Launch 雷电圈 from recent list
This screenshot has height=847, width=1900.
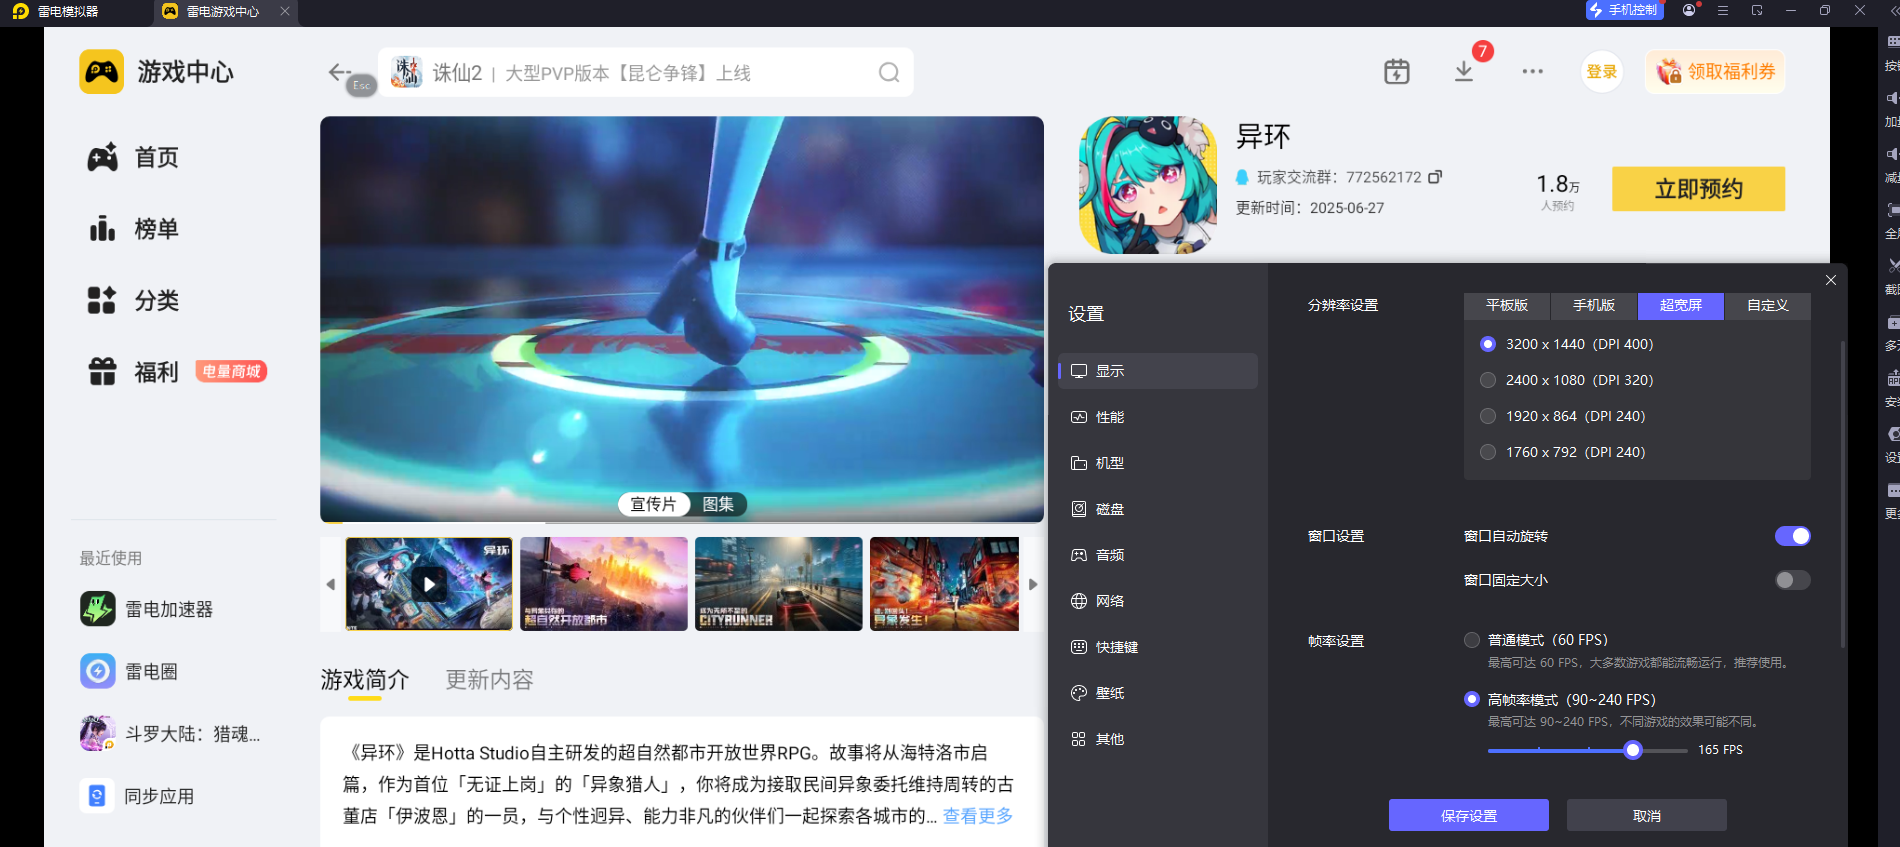(129, 671)
